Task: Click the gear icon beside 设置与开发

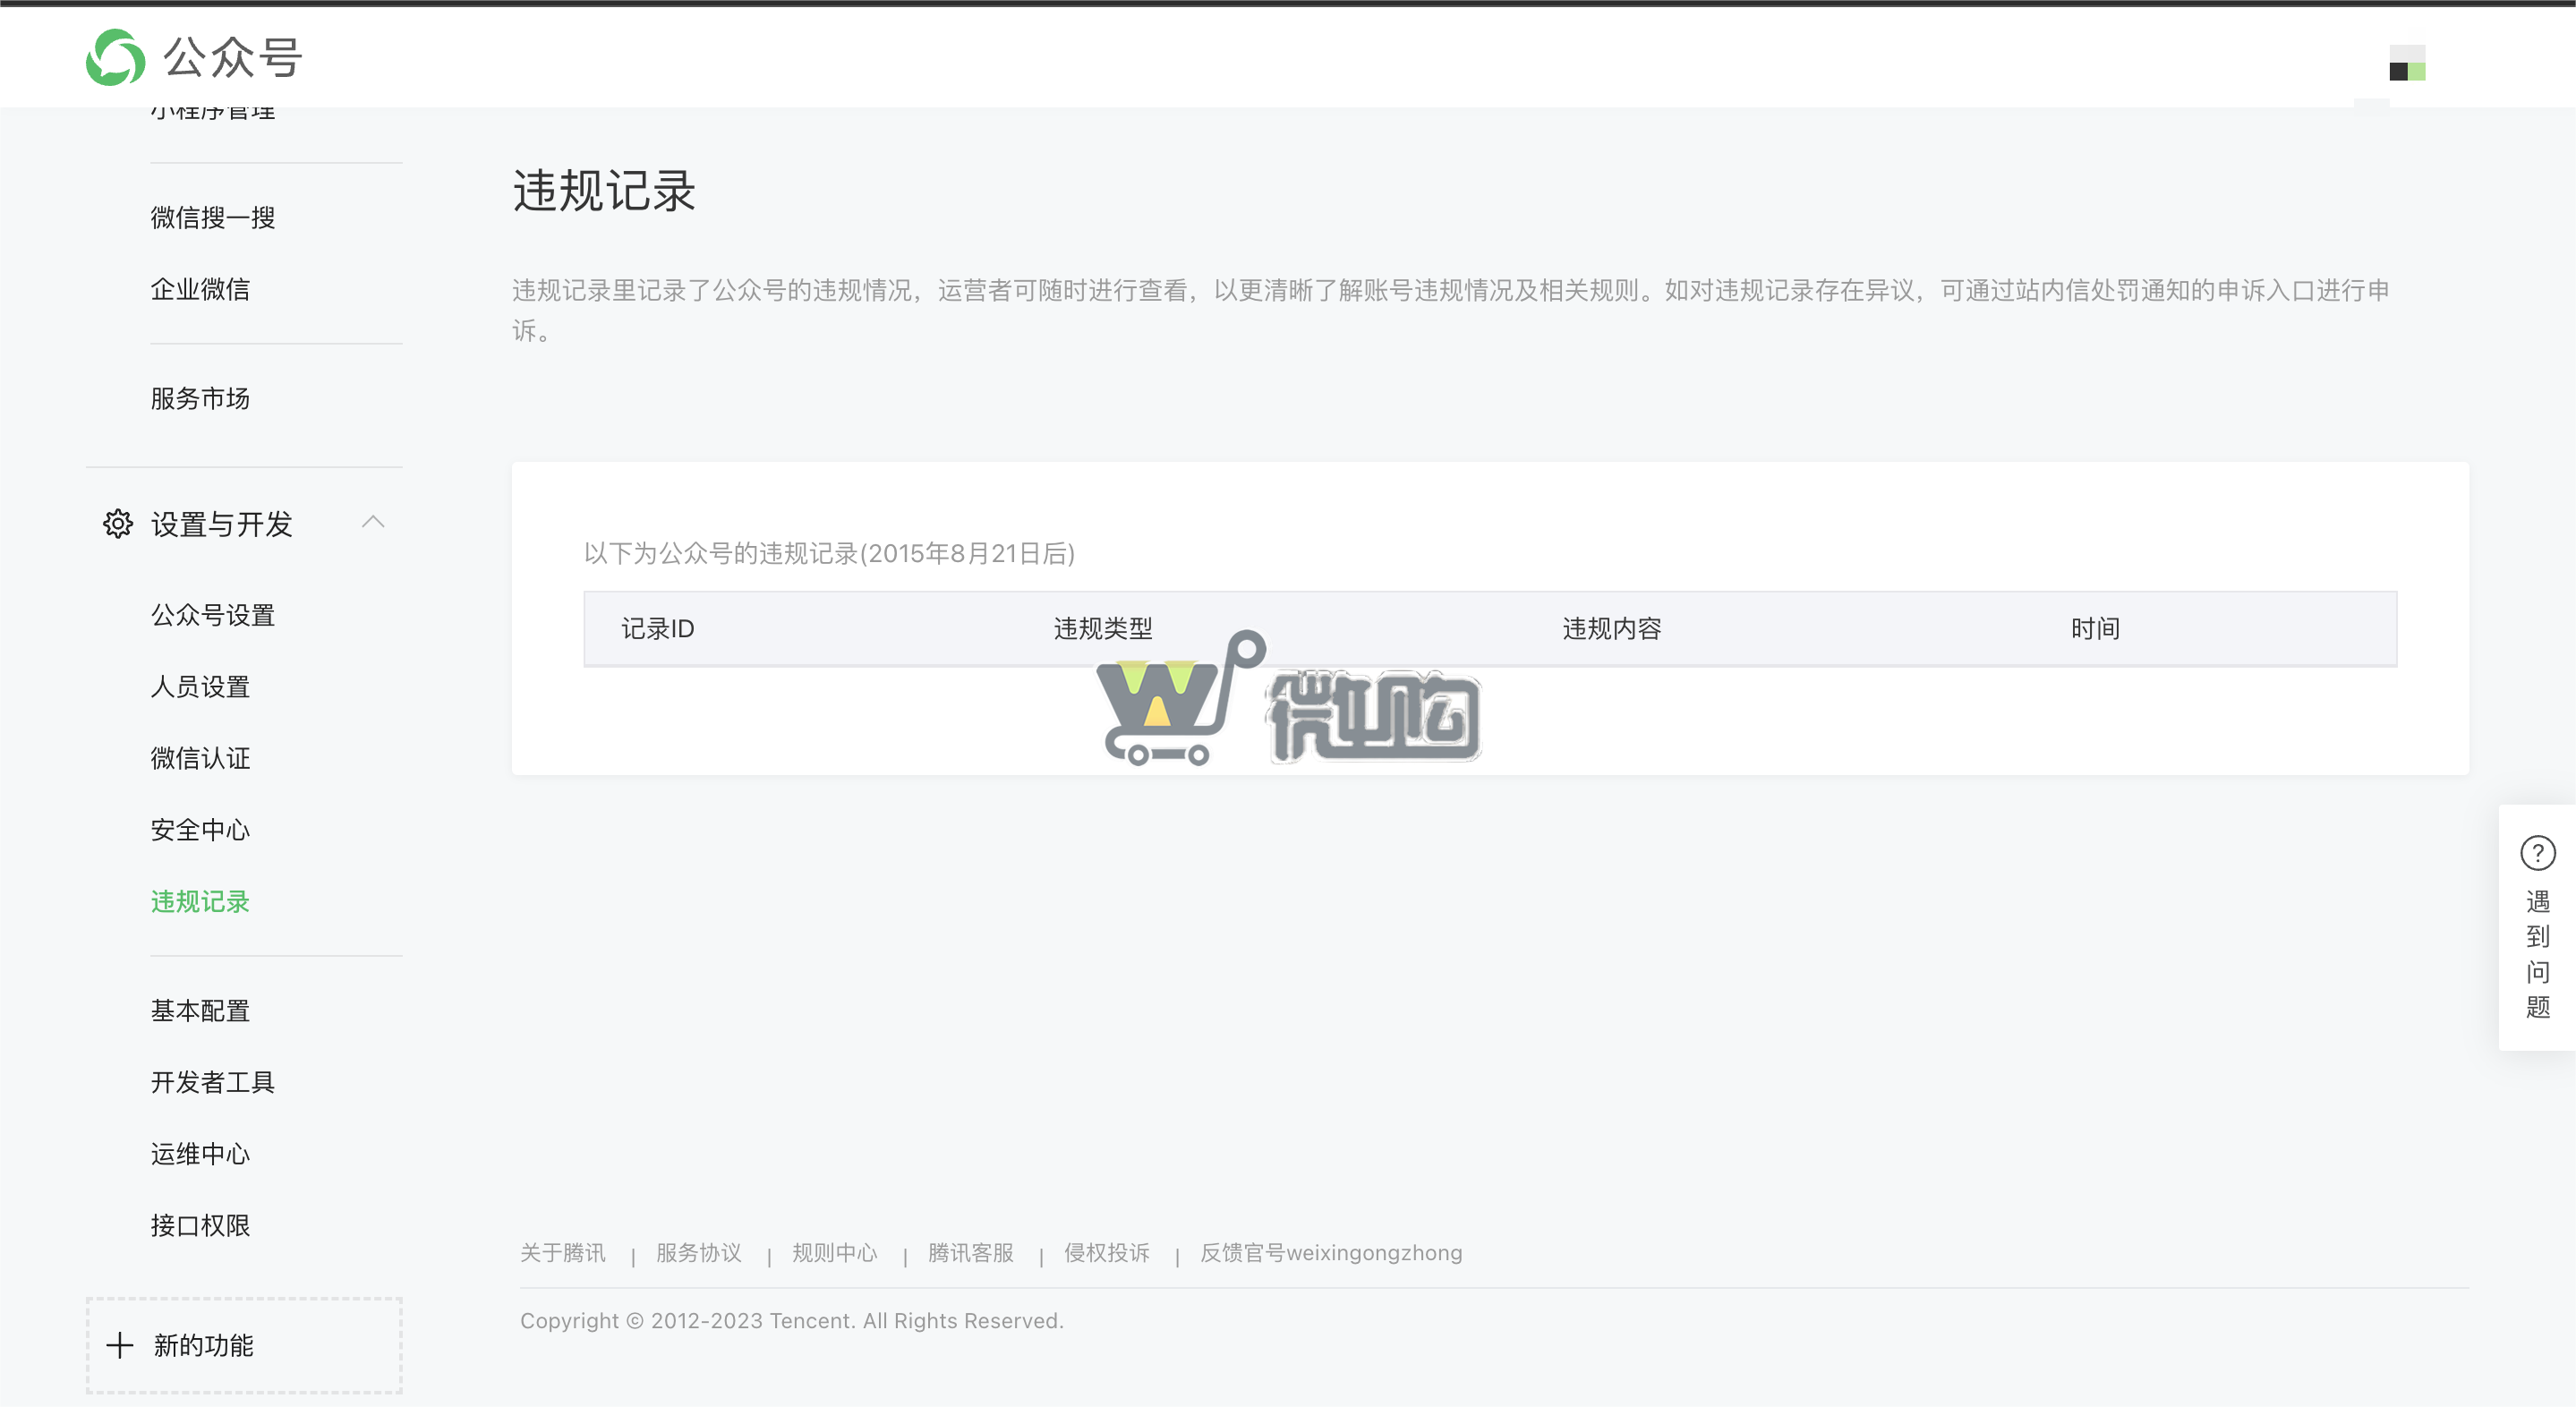Action: pyautogui.click(x=117, y=522)
